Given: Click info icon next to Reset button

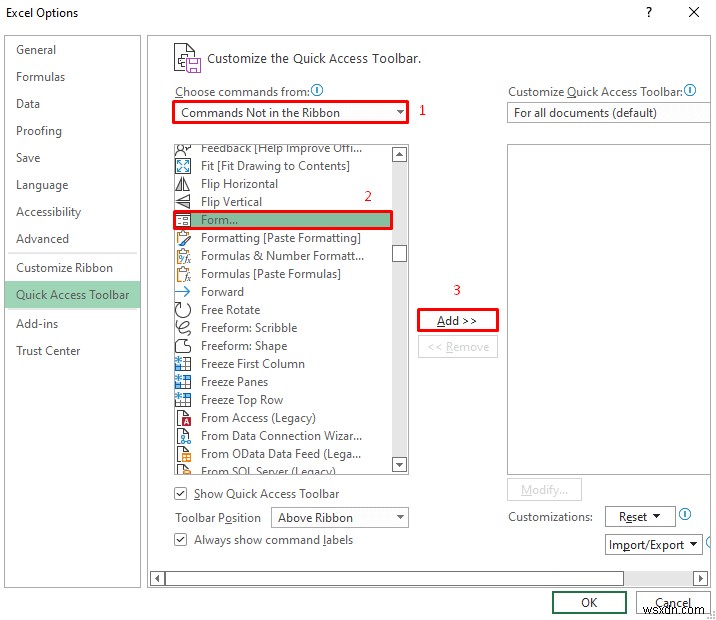Looking at the screenshot, I should click(685, 515).
